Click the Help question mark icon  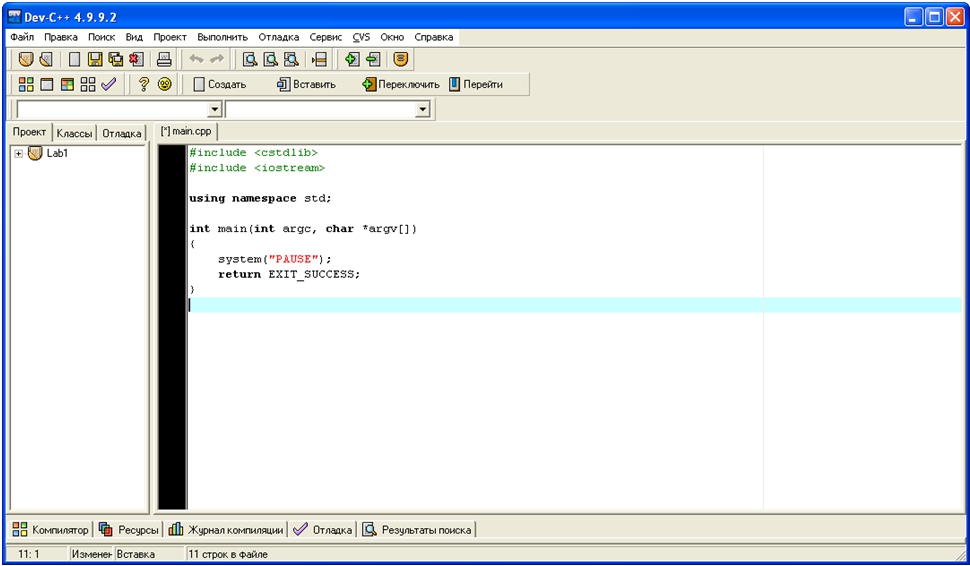[x=144, y=84]
